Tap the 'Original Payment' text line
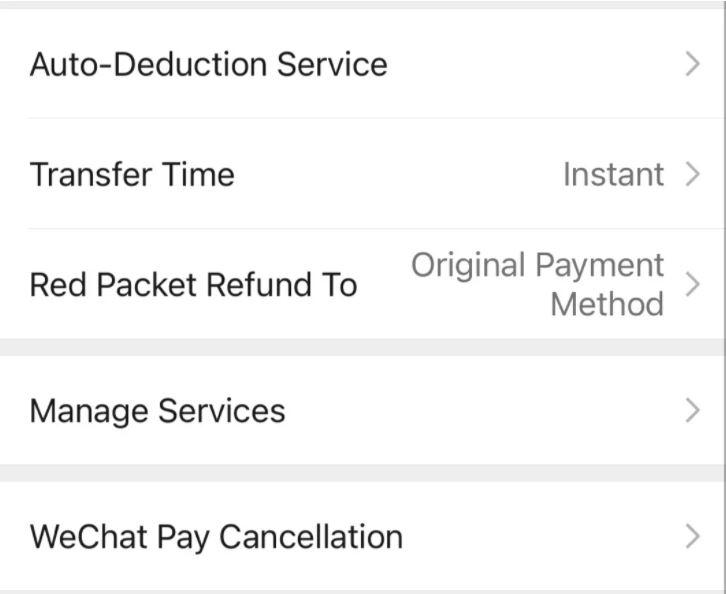The image size is (726, 594). pyautogui.click(x=538, y=266)
